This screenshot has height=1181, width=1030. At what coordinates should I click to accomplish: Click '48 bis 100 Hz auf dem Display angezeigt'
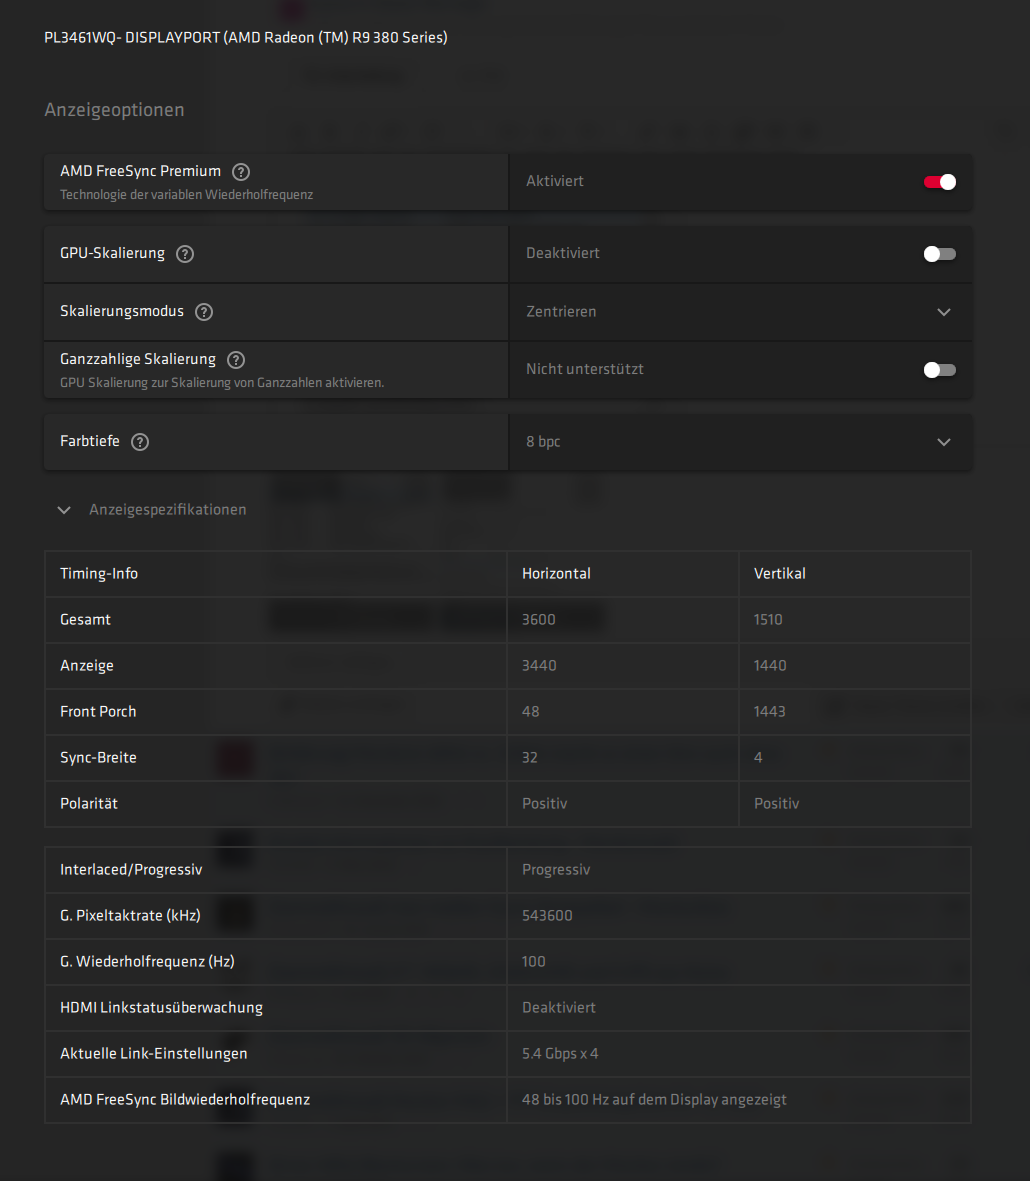coord(654,1100)
